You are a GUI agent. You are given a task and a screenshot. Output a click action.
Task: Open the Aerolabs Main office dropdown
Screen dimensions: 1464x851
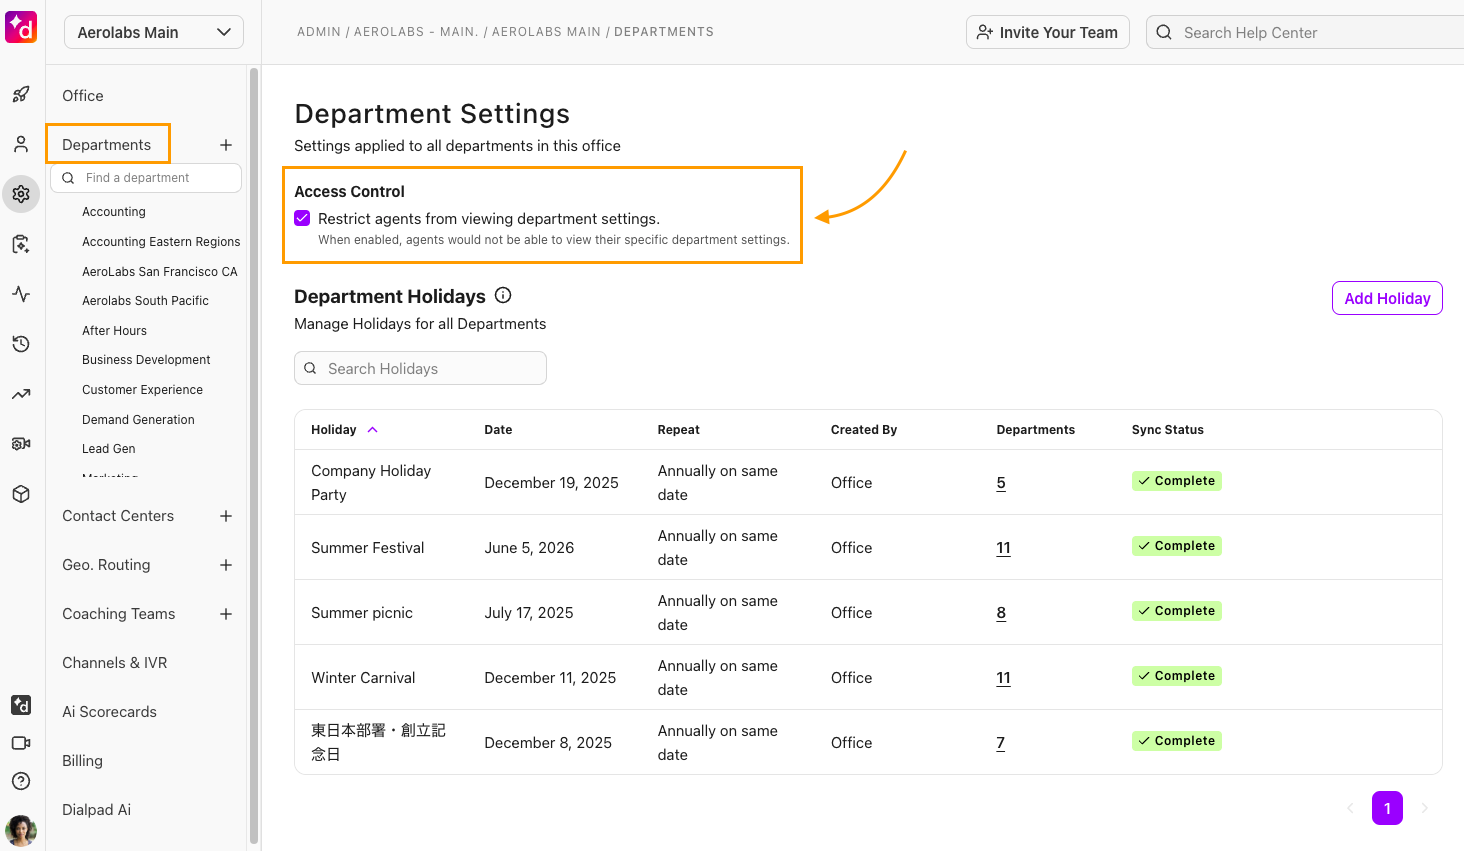coord(154,32)
